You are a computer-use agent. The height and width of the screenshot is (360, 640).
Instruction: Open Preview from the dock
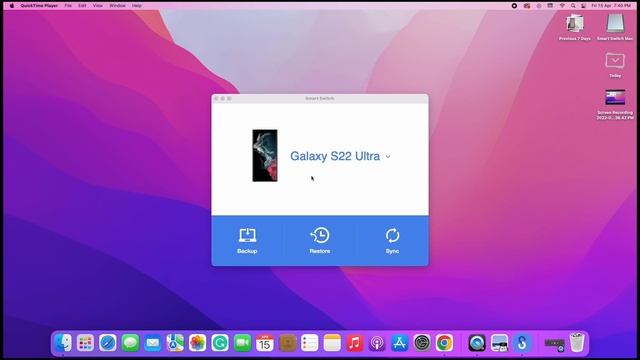(499, 343)
